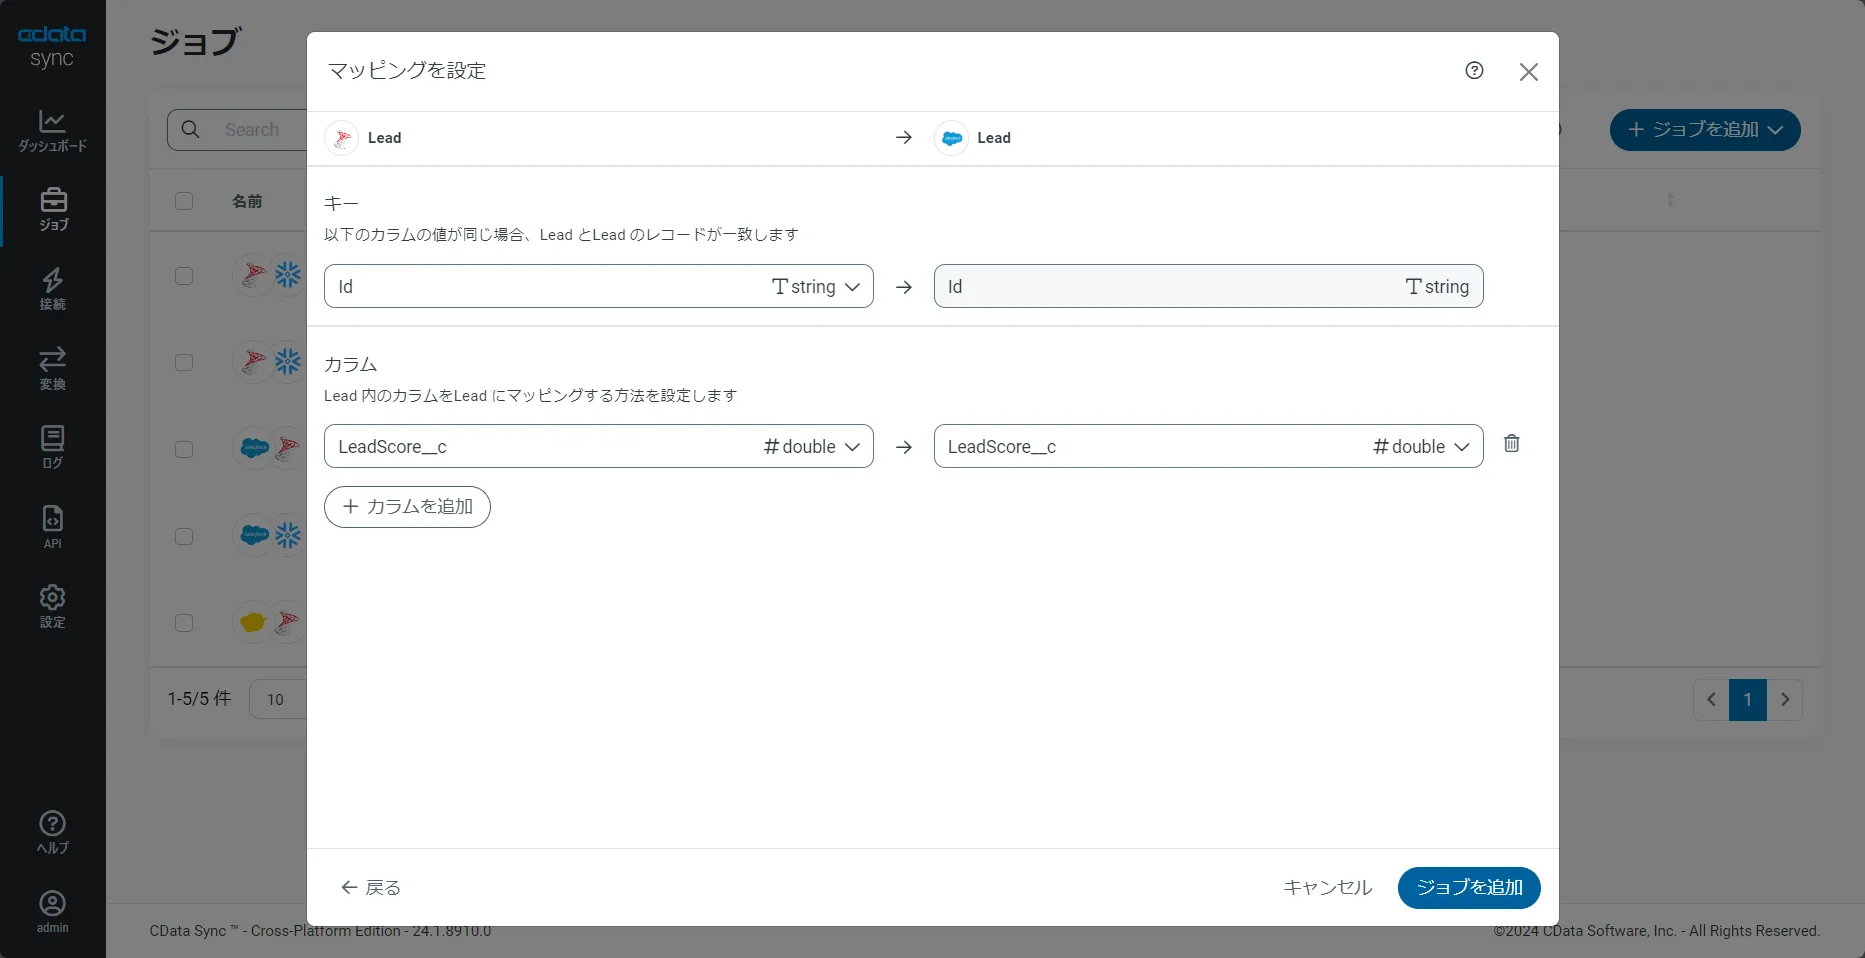Open the ログ section from the sidebar
Viewport: 1865px width, 958px height.
pyautogui.click(x=52, y=446)
